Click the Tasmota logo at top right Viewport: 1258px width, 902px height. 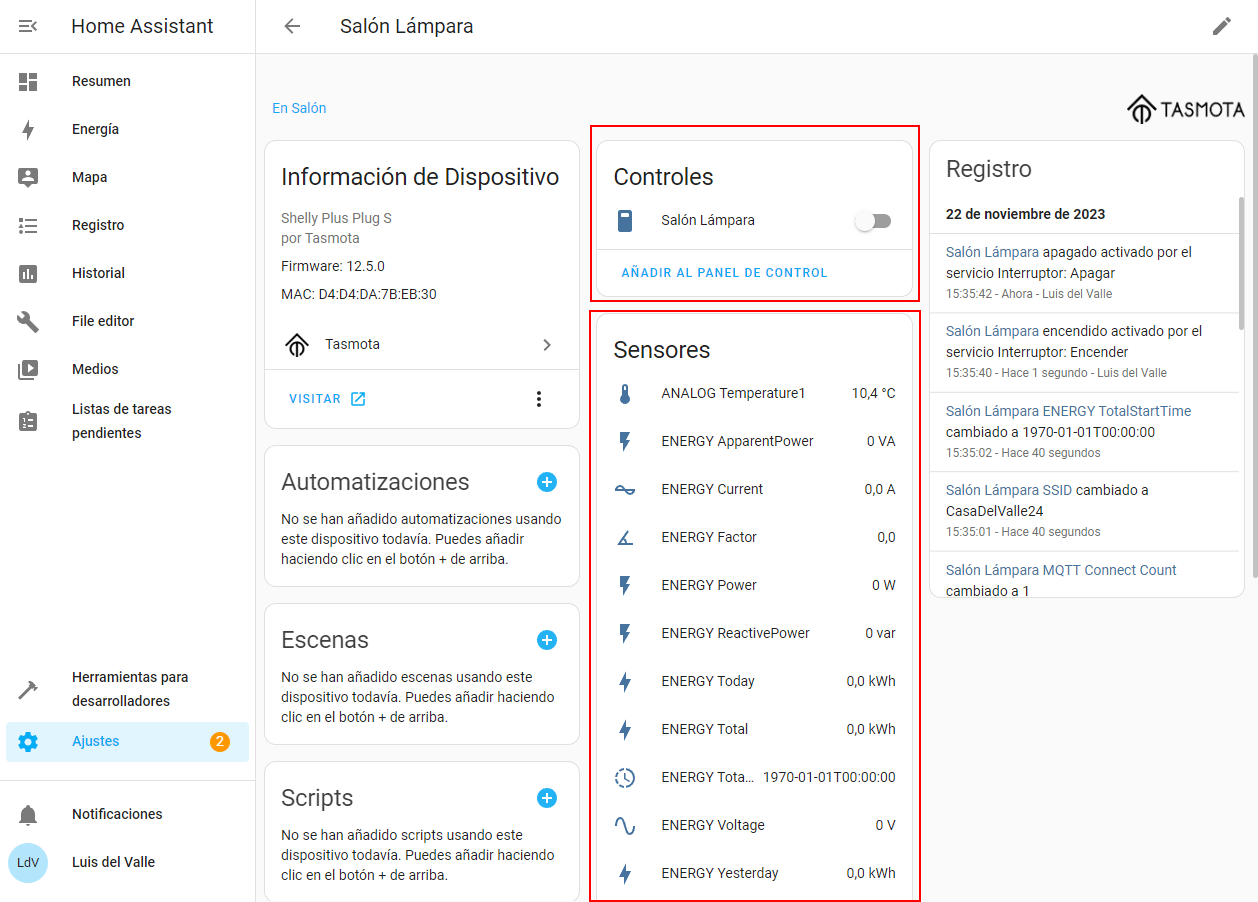(x=1185, y=109)
